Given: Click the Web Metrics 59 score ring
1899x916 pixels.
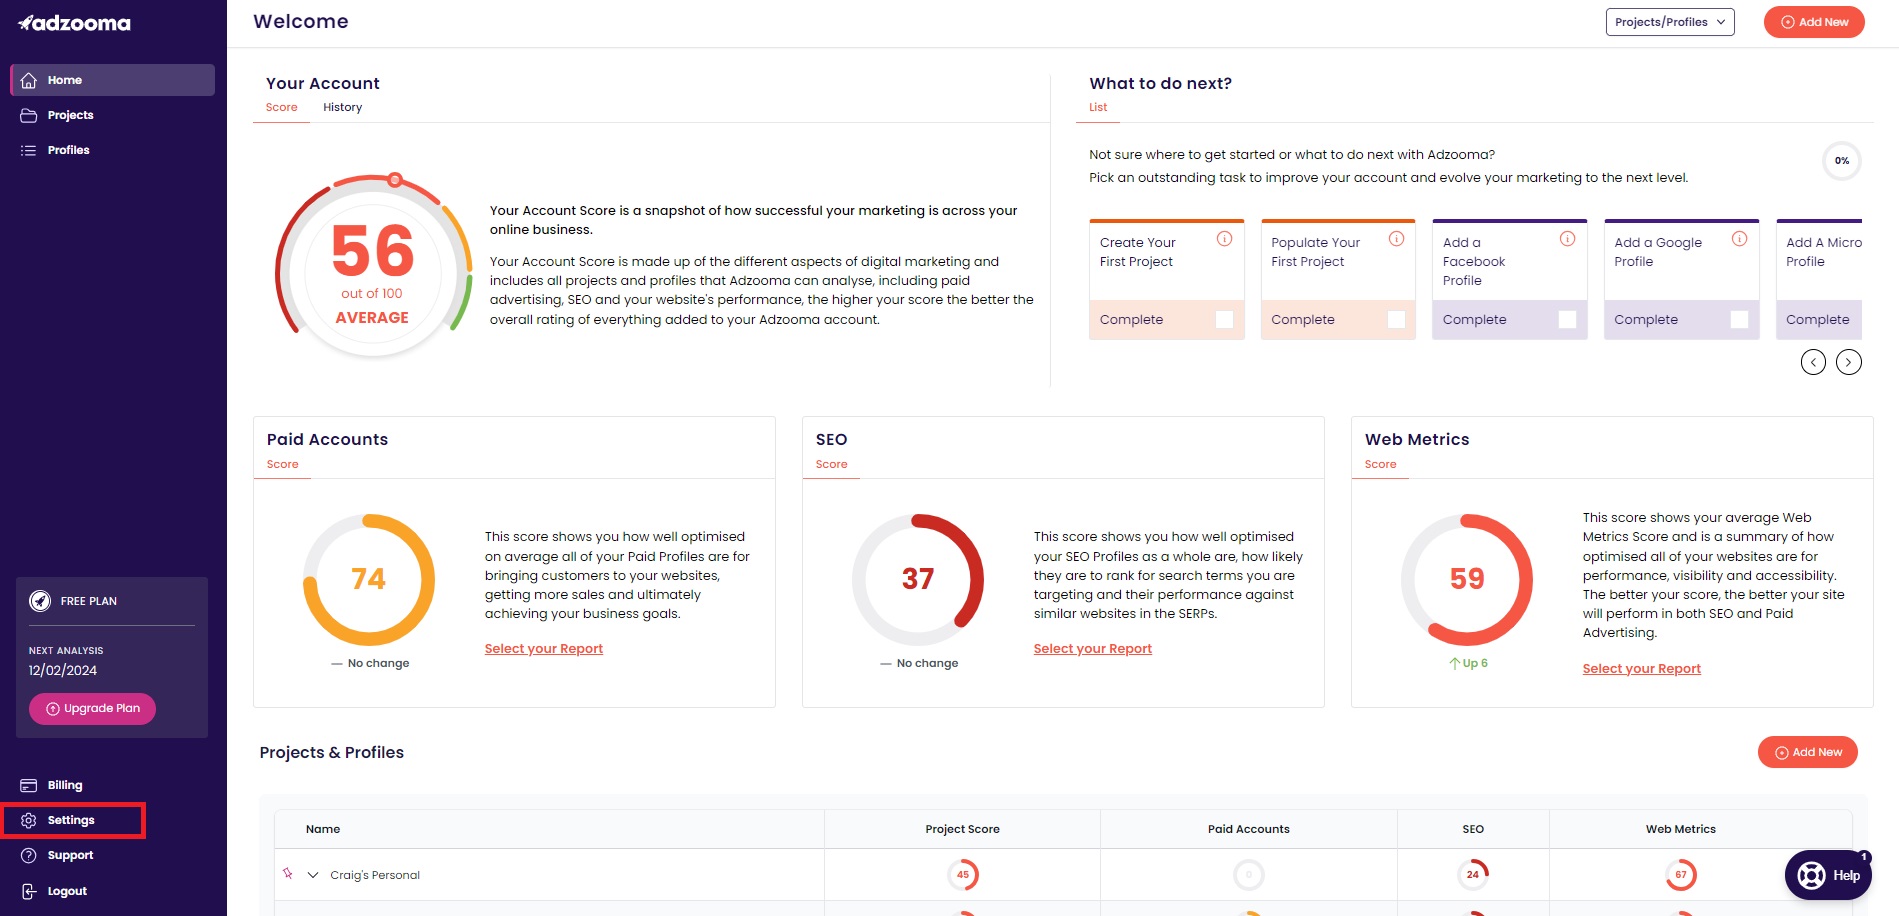Looking at the screenshot, I should click(1467, 580).
